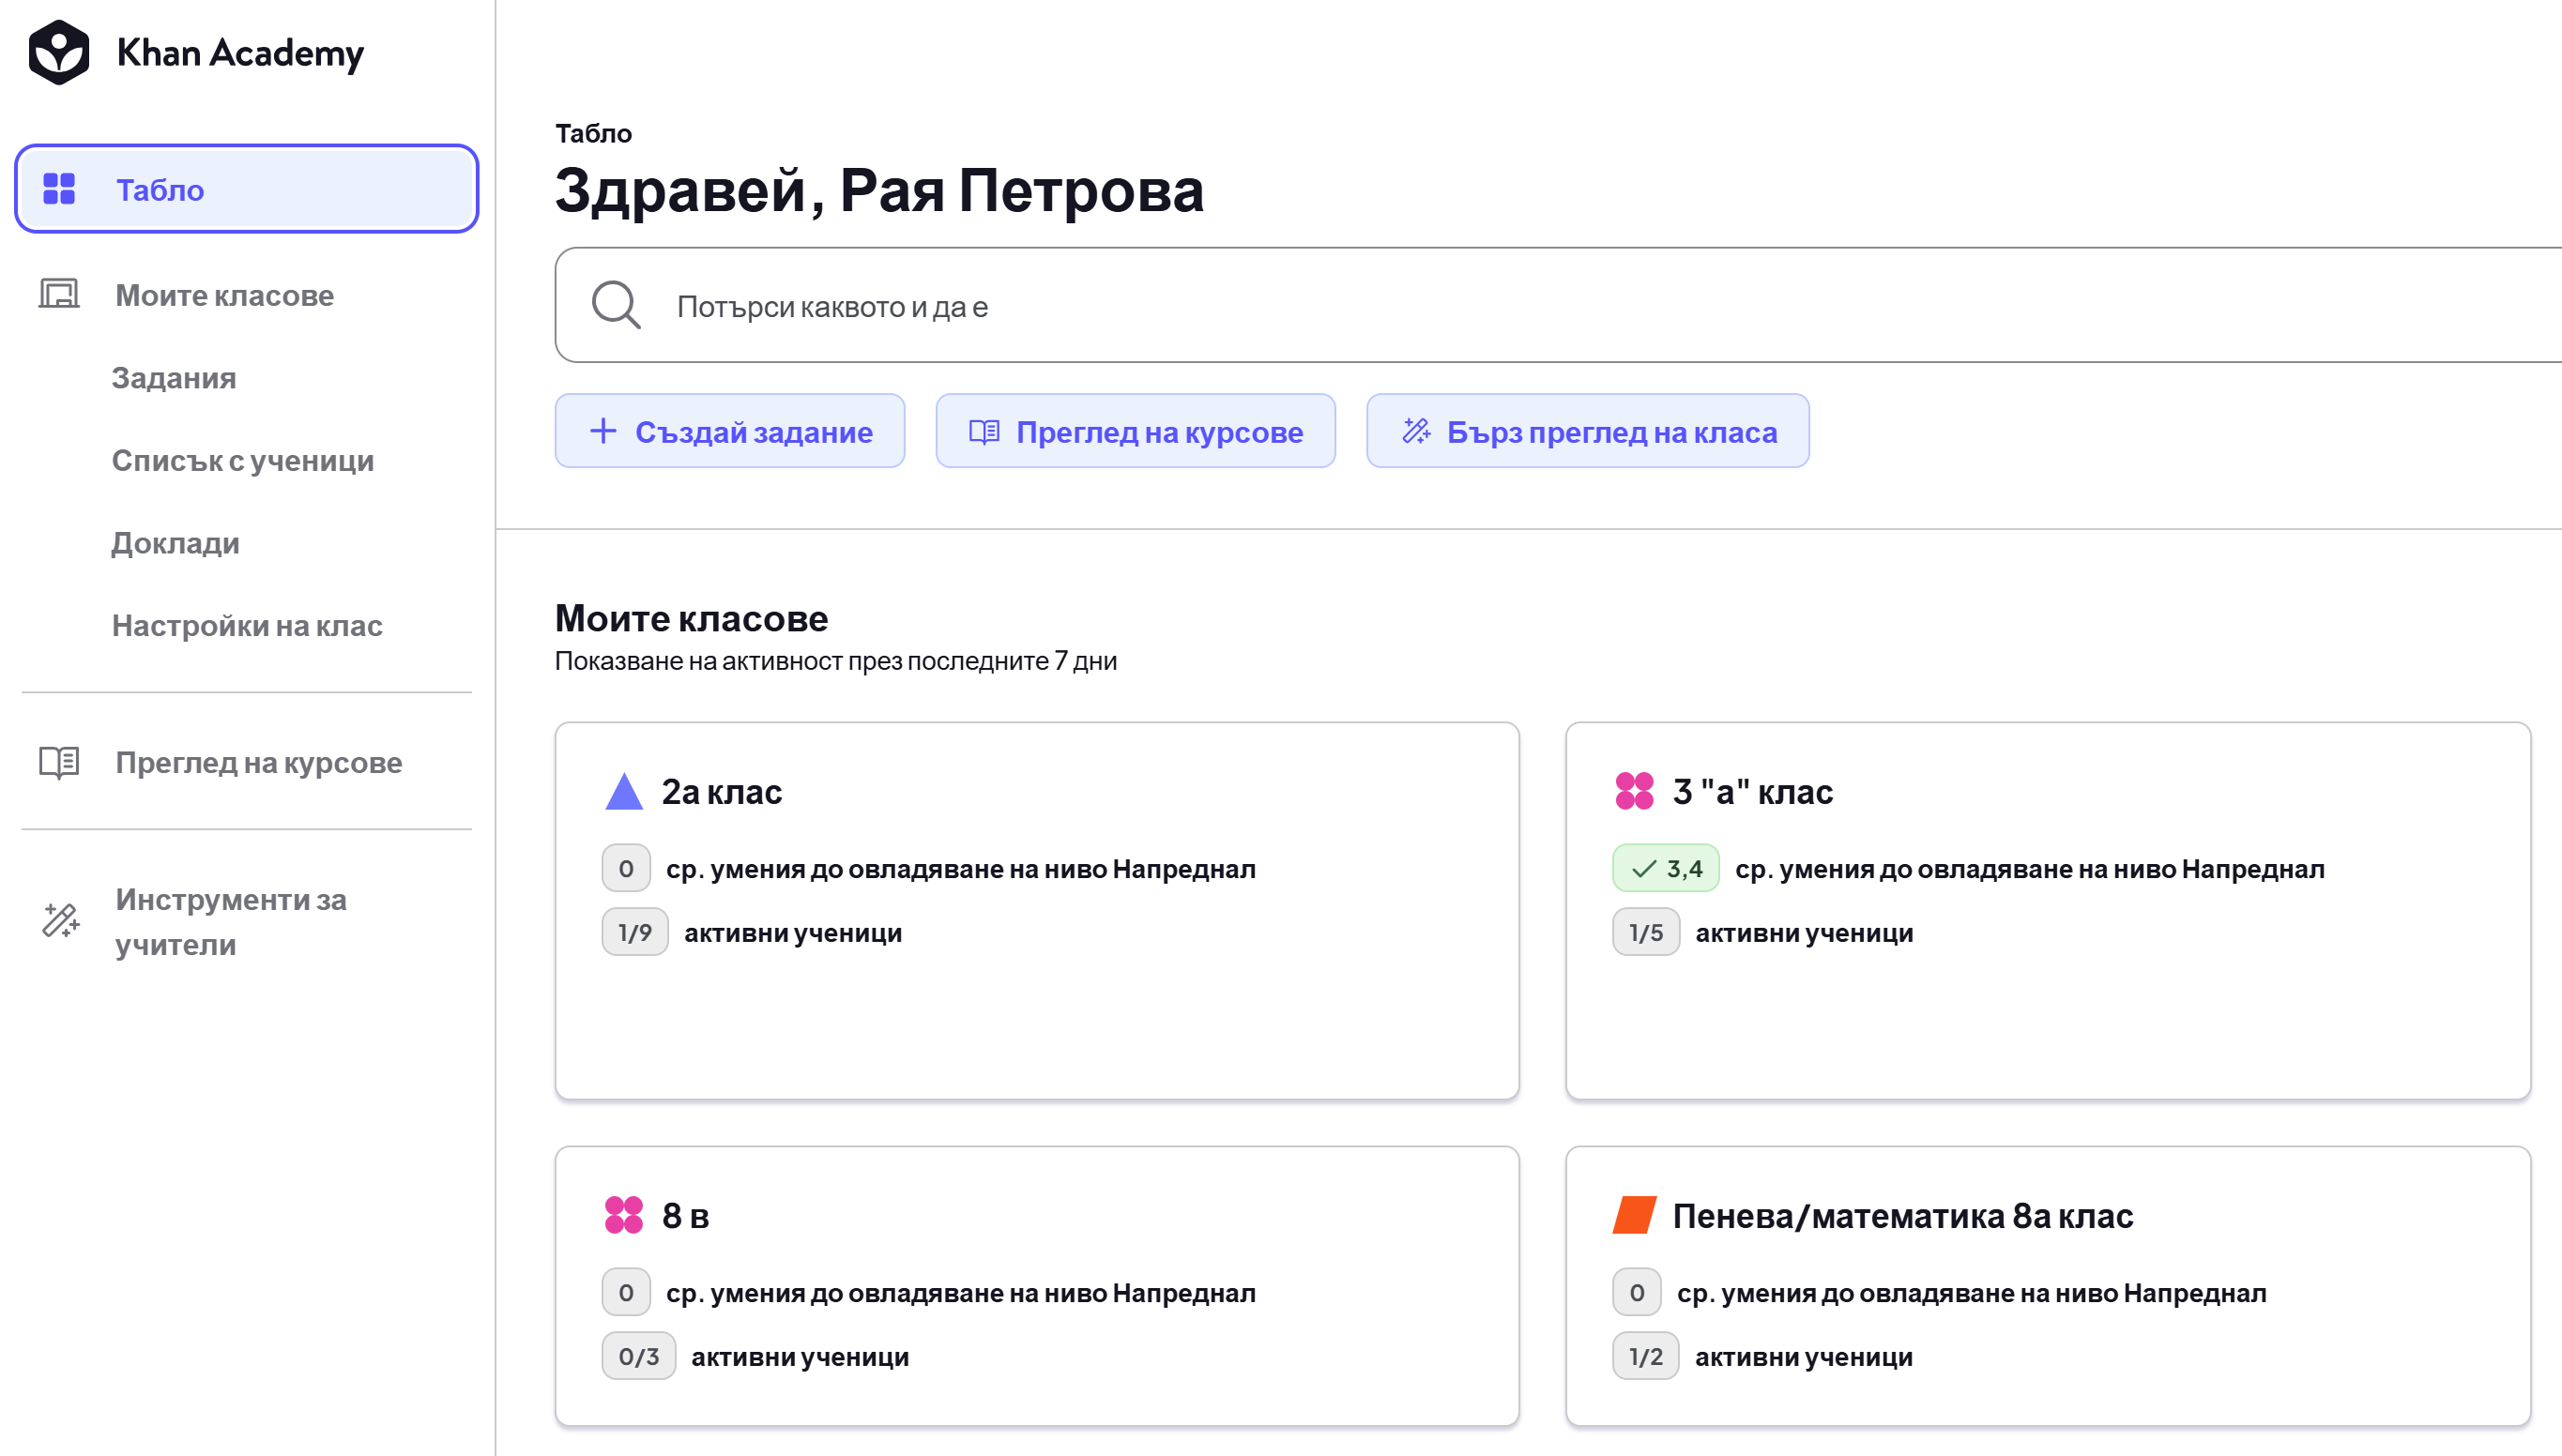Open Инструменти за учители in the sidebar
The width and height of the screenshot is (2562, 1456).
point(231,922)
